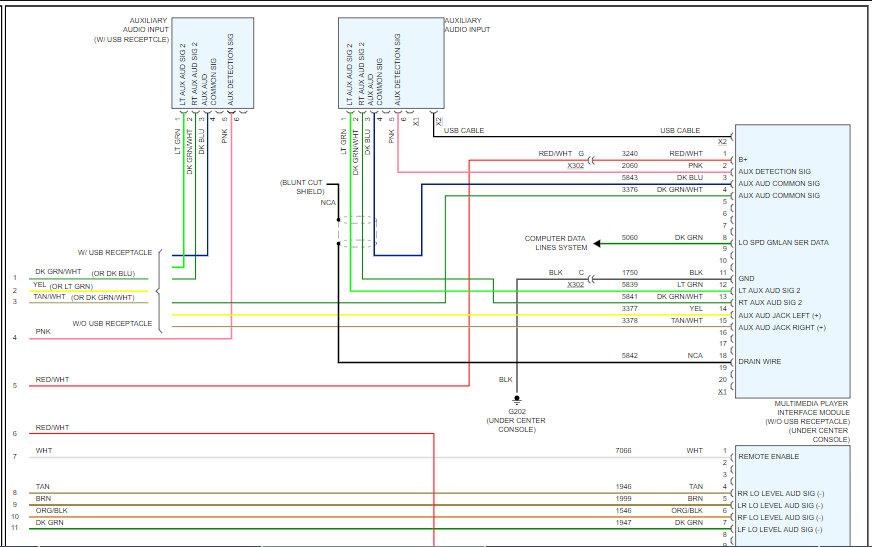Select circuit number 1947
The width and height of the screenshot is (872, 547).
click(x=623, y=523)
